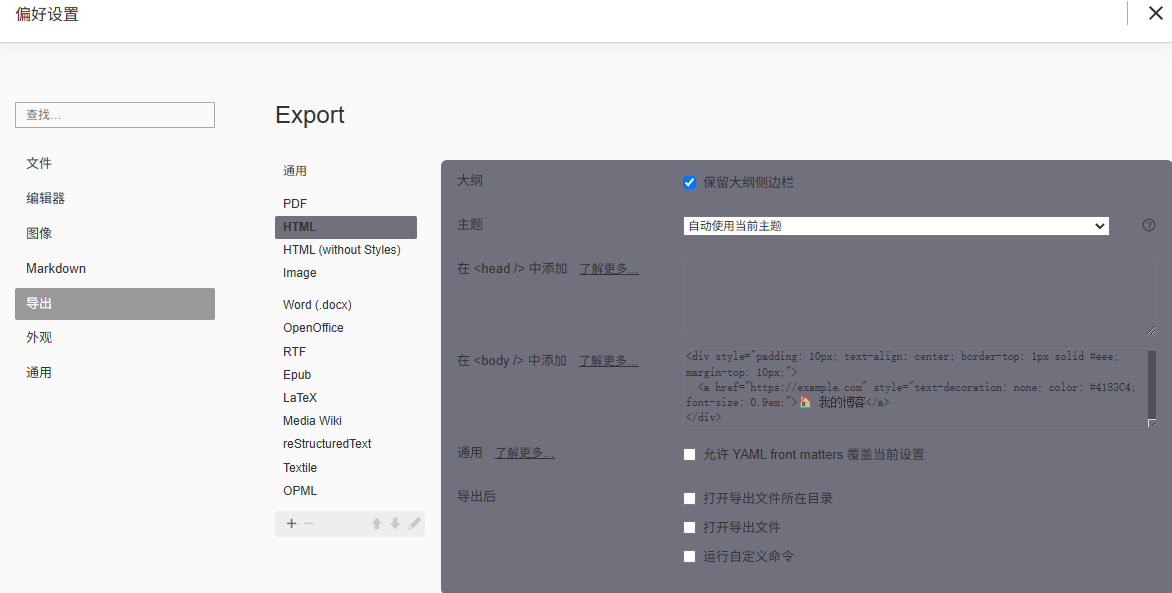Image resolution: width=1172 pixels, height=593 pixels.
Task: Select the PDF export format
Action: [295, 204]
